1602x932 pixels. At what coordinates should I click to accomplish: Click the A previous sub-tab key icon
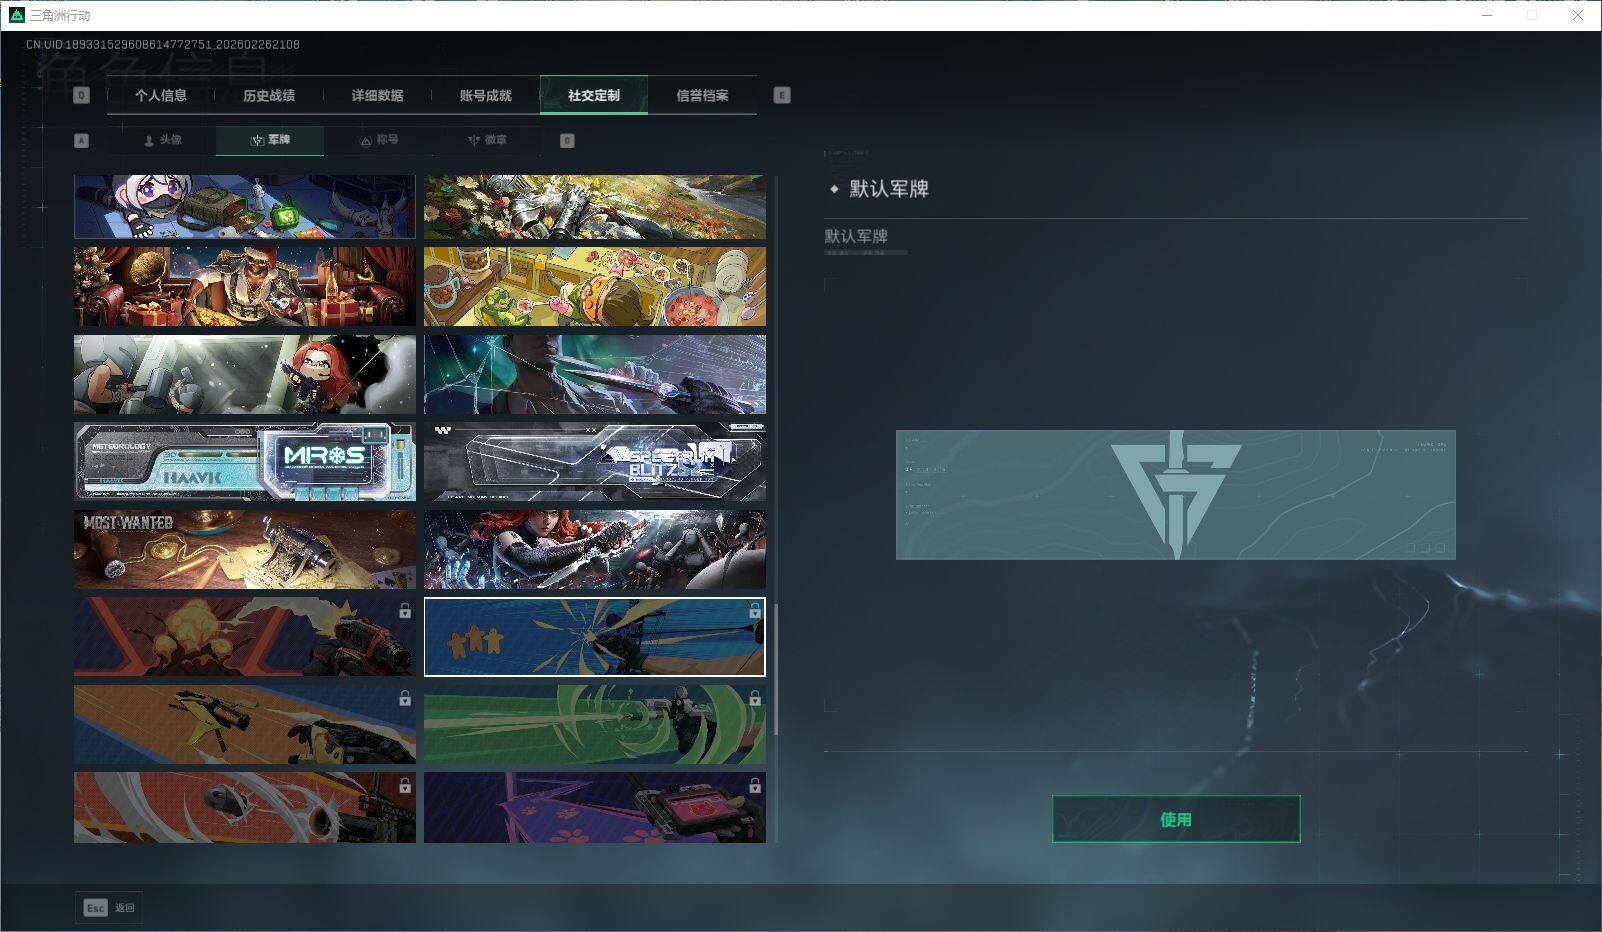coord(82,141)
